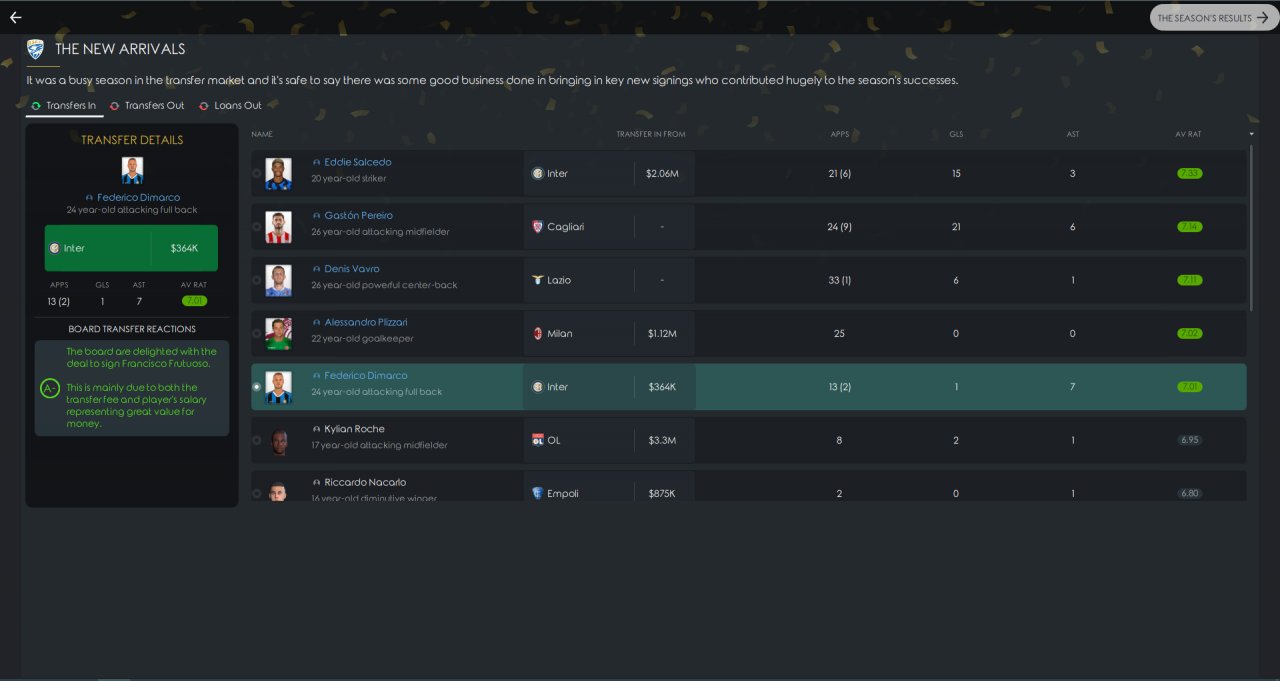Sort by the Name column header
The image size is (1280, 681).
click(262, 134)
